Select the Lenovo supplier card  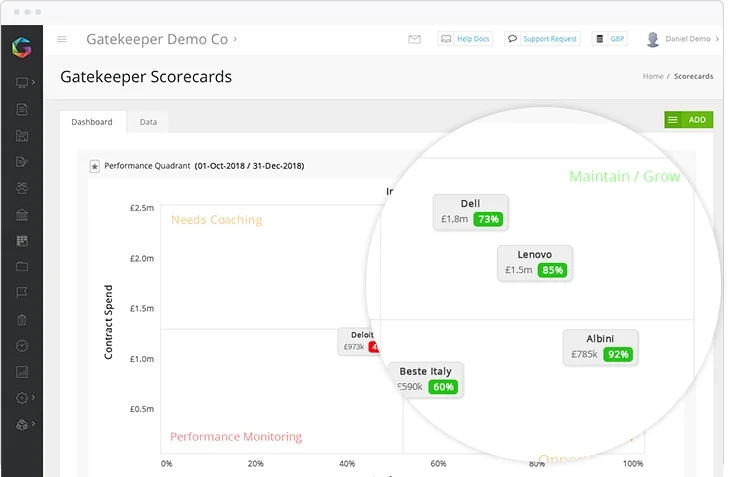point(535,264)
